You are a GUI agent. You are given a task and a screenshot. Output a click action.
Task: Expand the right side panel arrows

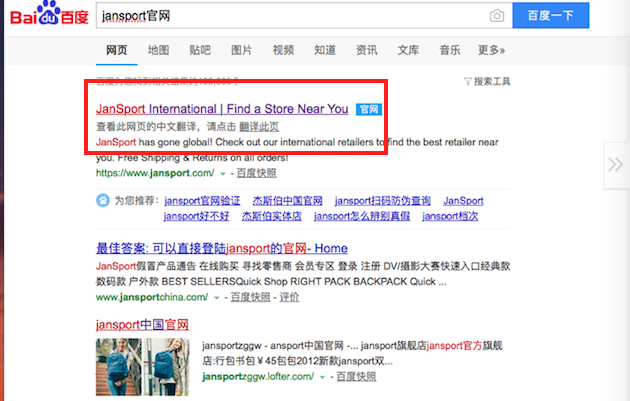point(615,164)
